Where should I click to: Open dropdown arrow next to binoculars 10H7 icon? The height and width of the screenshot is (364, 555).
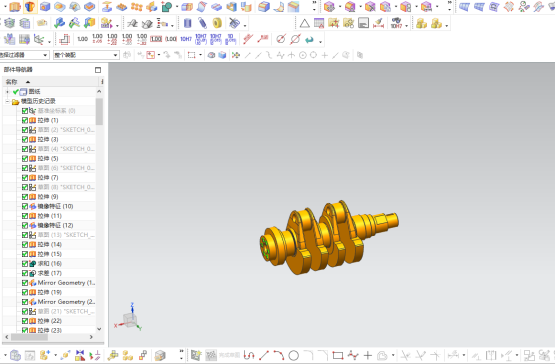406,25
